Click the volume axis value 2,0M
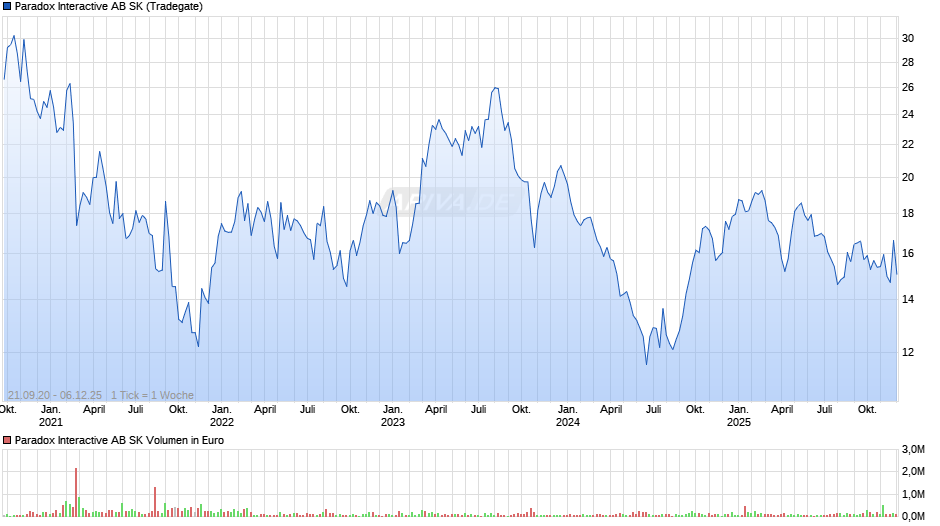 coord(913,471)
